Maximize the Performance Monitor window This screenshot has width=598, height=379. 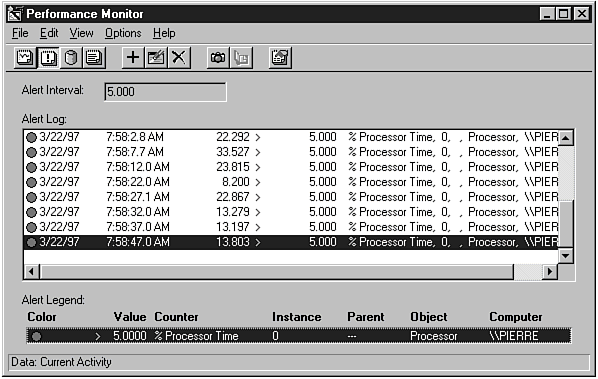pos(563,14)
